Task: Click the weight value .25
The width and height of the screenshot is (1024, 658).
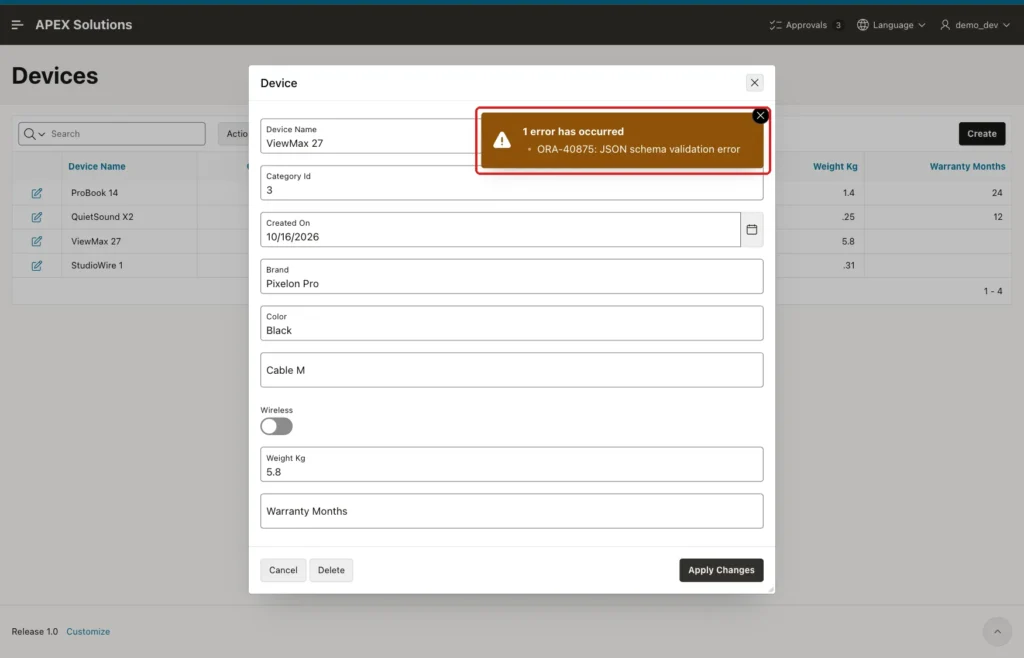Action: [x=848, y=217]
